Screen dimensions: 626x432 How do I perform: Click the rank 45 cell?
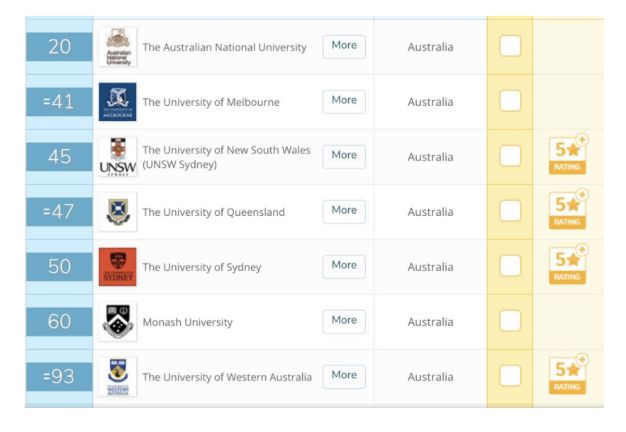[59, 157]
